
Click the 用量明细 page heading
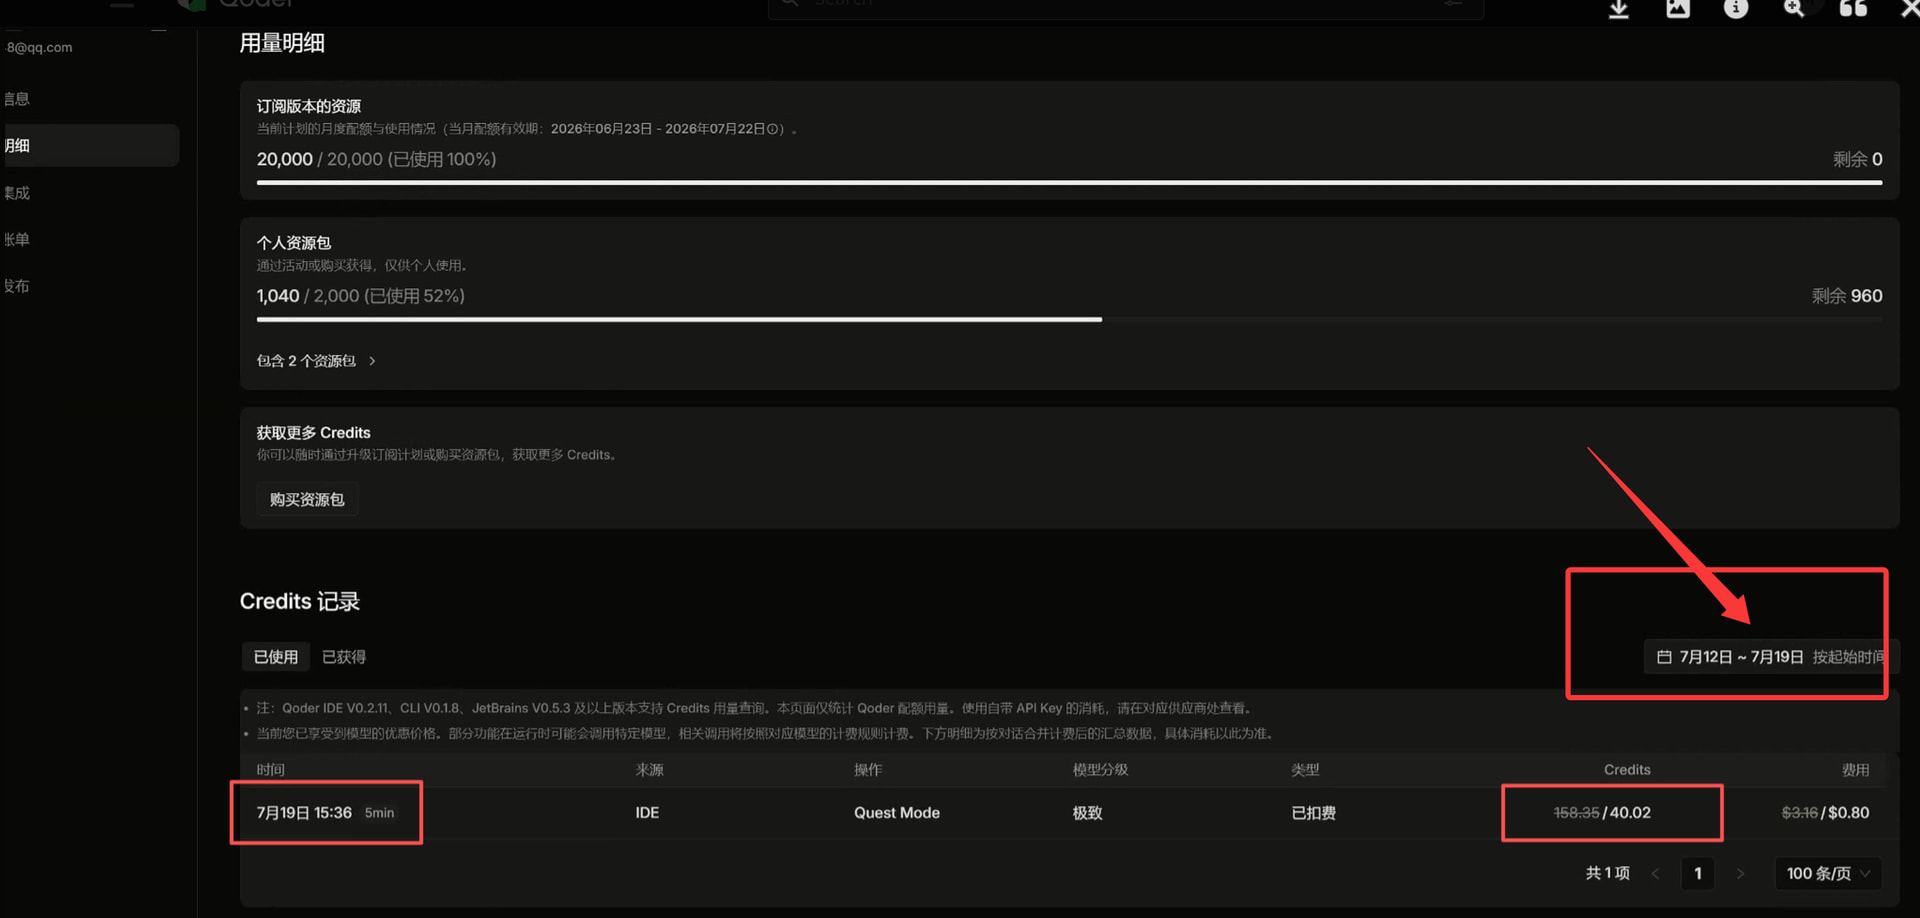tap(282, 43)
